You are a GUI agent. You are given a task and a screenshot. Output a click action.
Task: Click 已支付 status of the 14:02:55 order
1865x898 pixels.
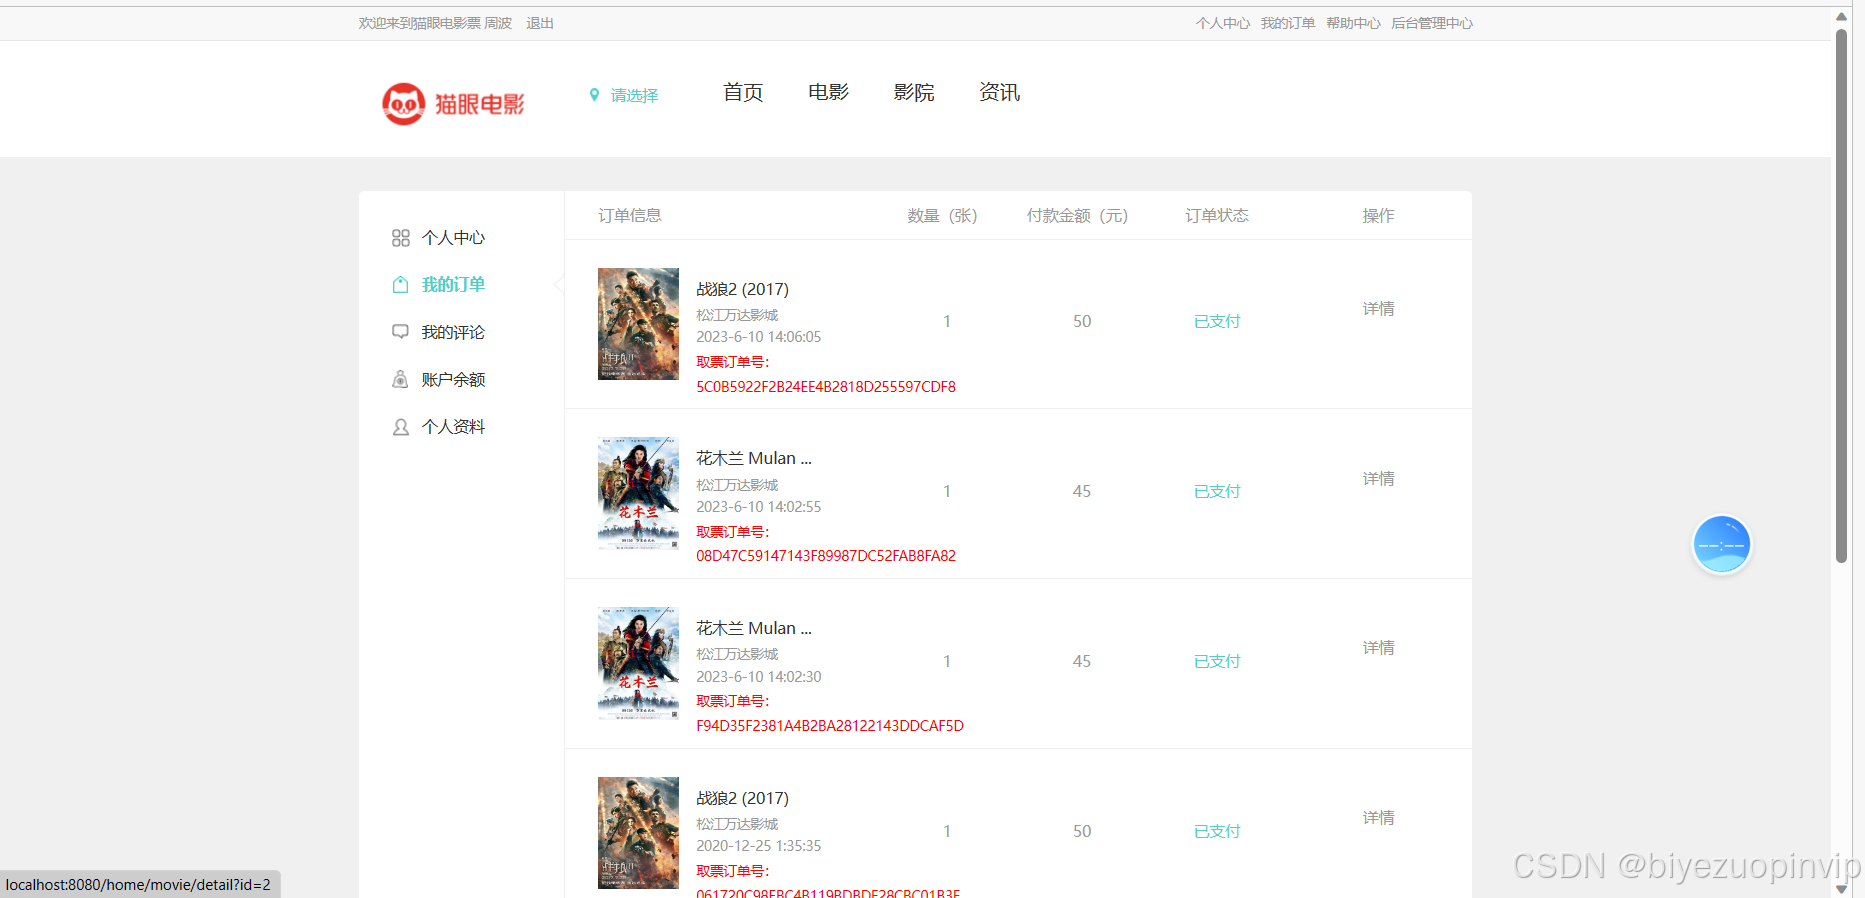[1217, 491]
